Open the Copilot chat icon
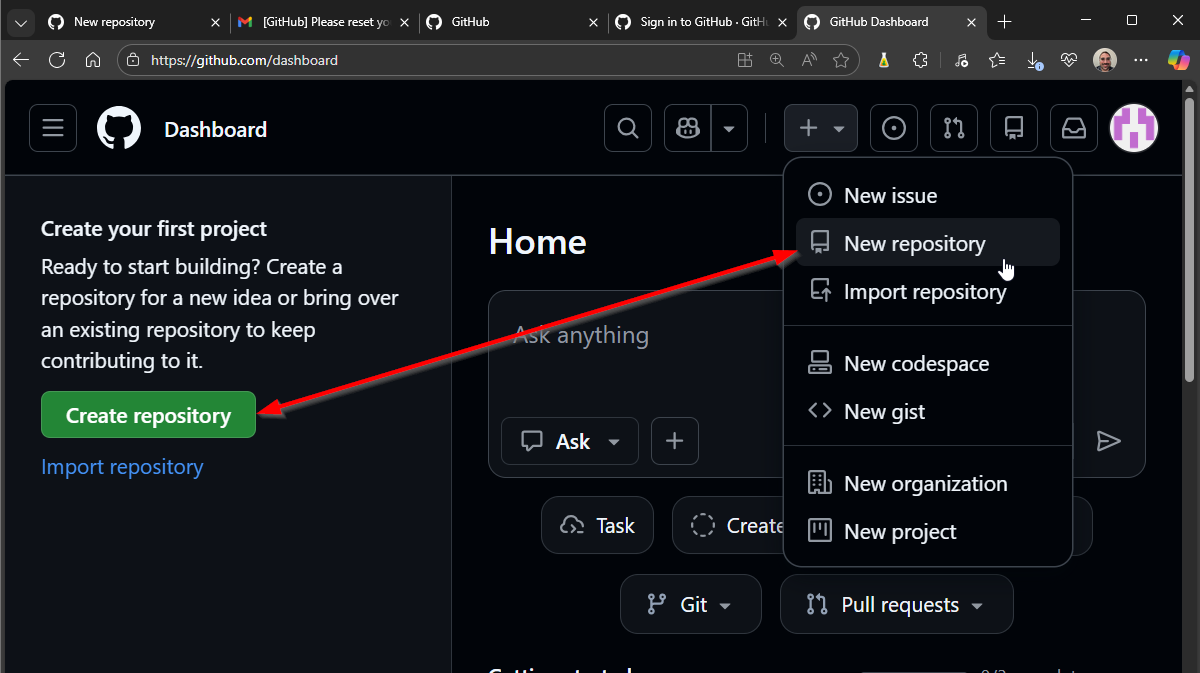 click(688, 128)
